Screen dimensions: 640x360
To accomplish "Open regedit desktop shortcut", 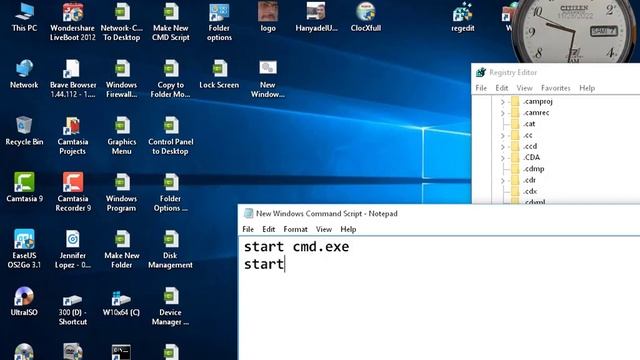I will tap(462, 17).
